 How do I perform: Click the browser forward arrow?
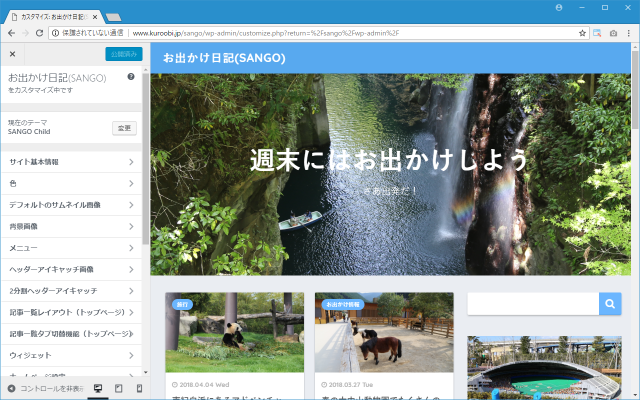coord(25,33)
